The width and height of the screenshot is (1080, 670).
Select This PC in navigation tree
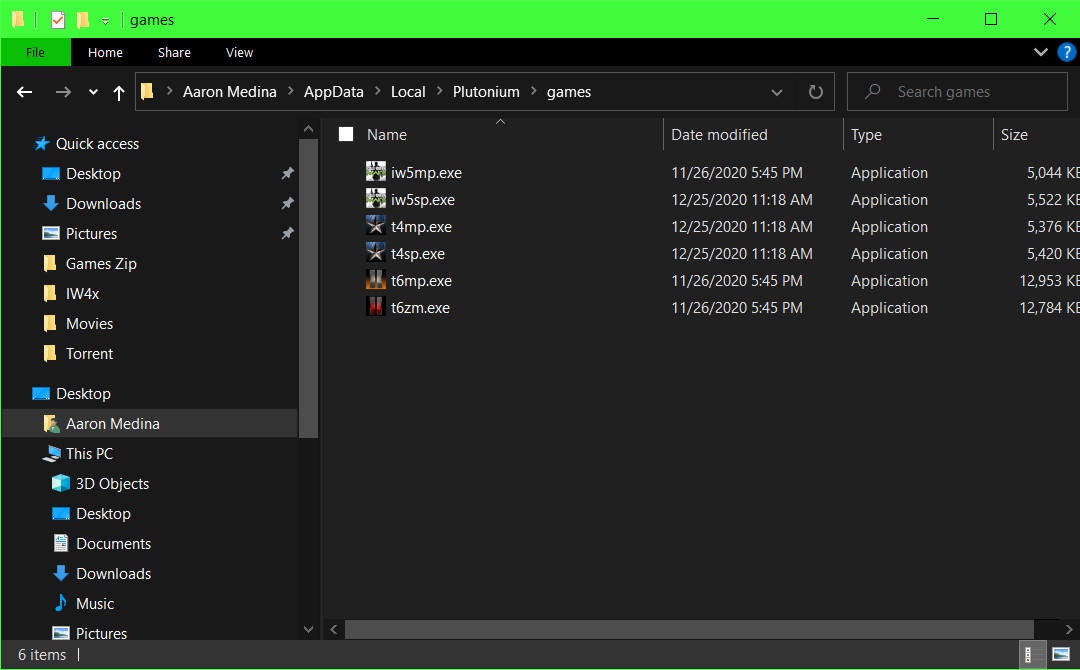[x=89, y=453]
